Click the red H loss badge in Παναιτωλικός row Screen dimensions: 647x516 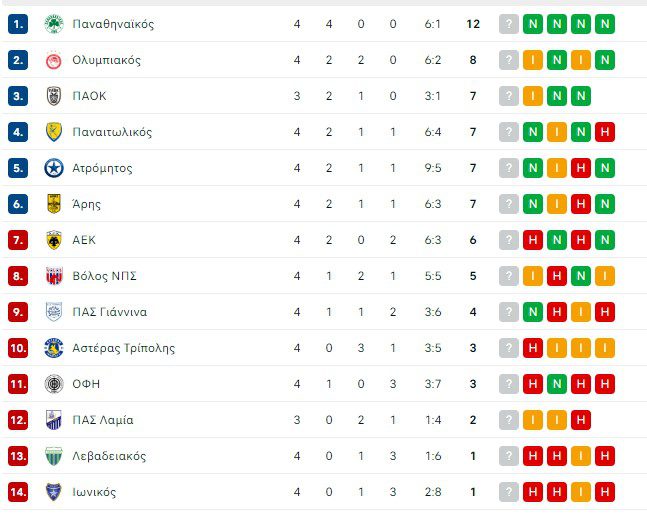(x=604, y=132)
